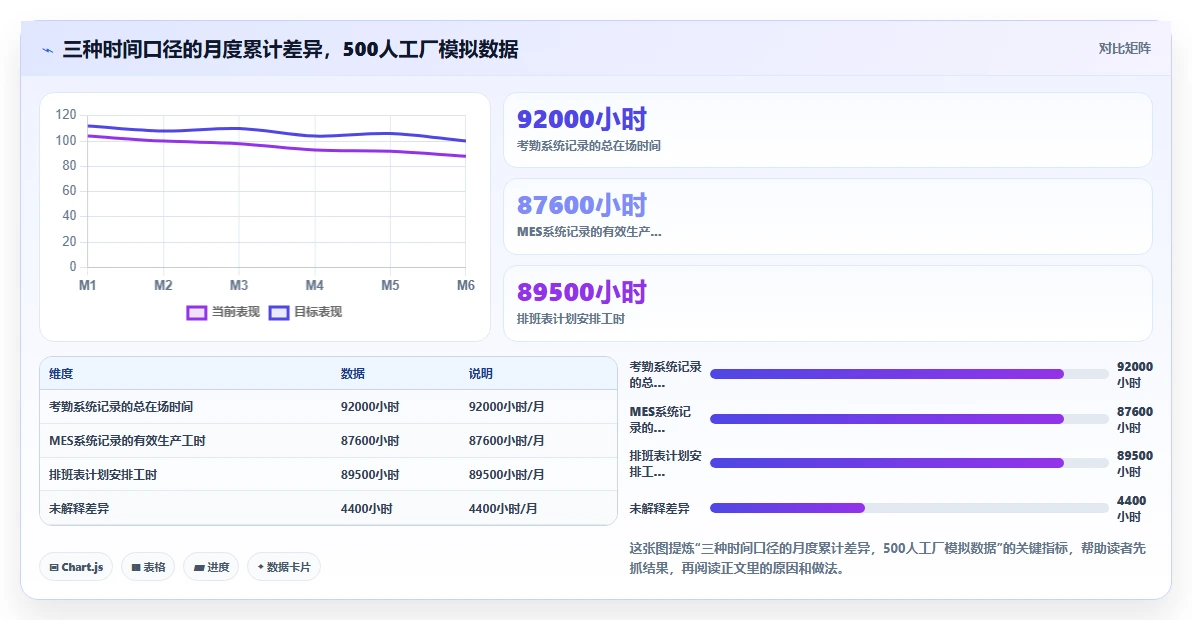Click the 数据 column header
This screenshot has width=1192, height=620.
click(353, 374)
